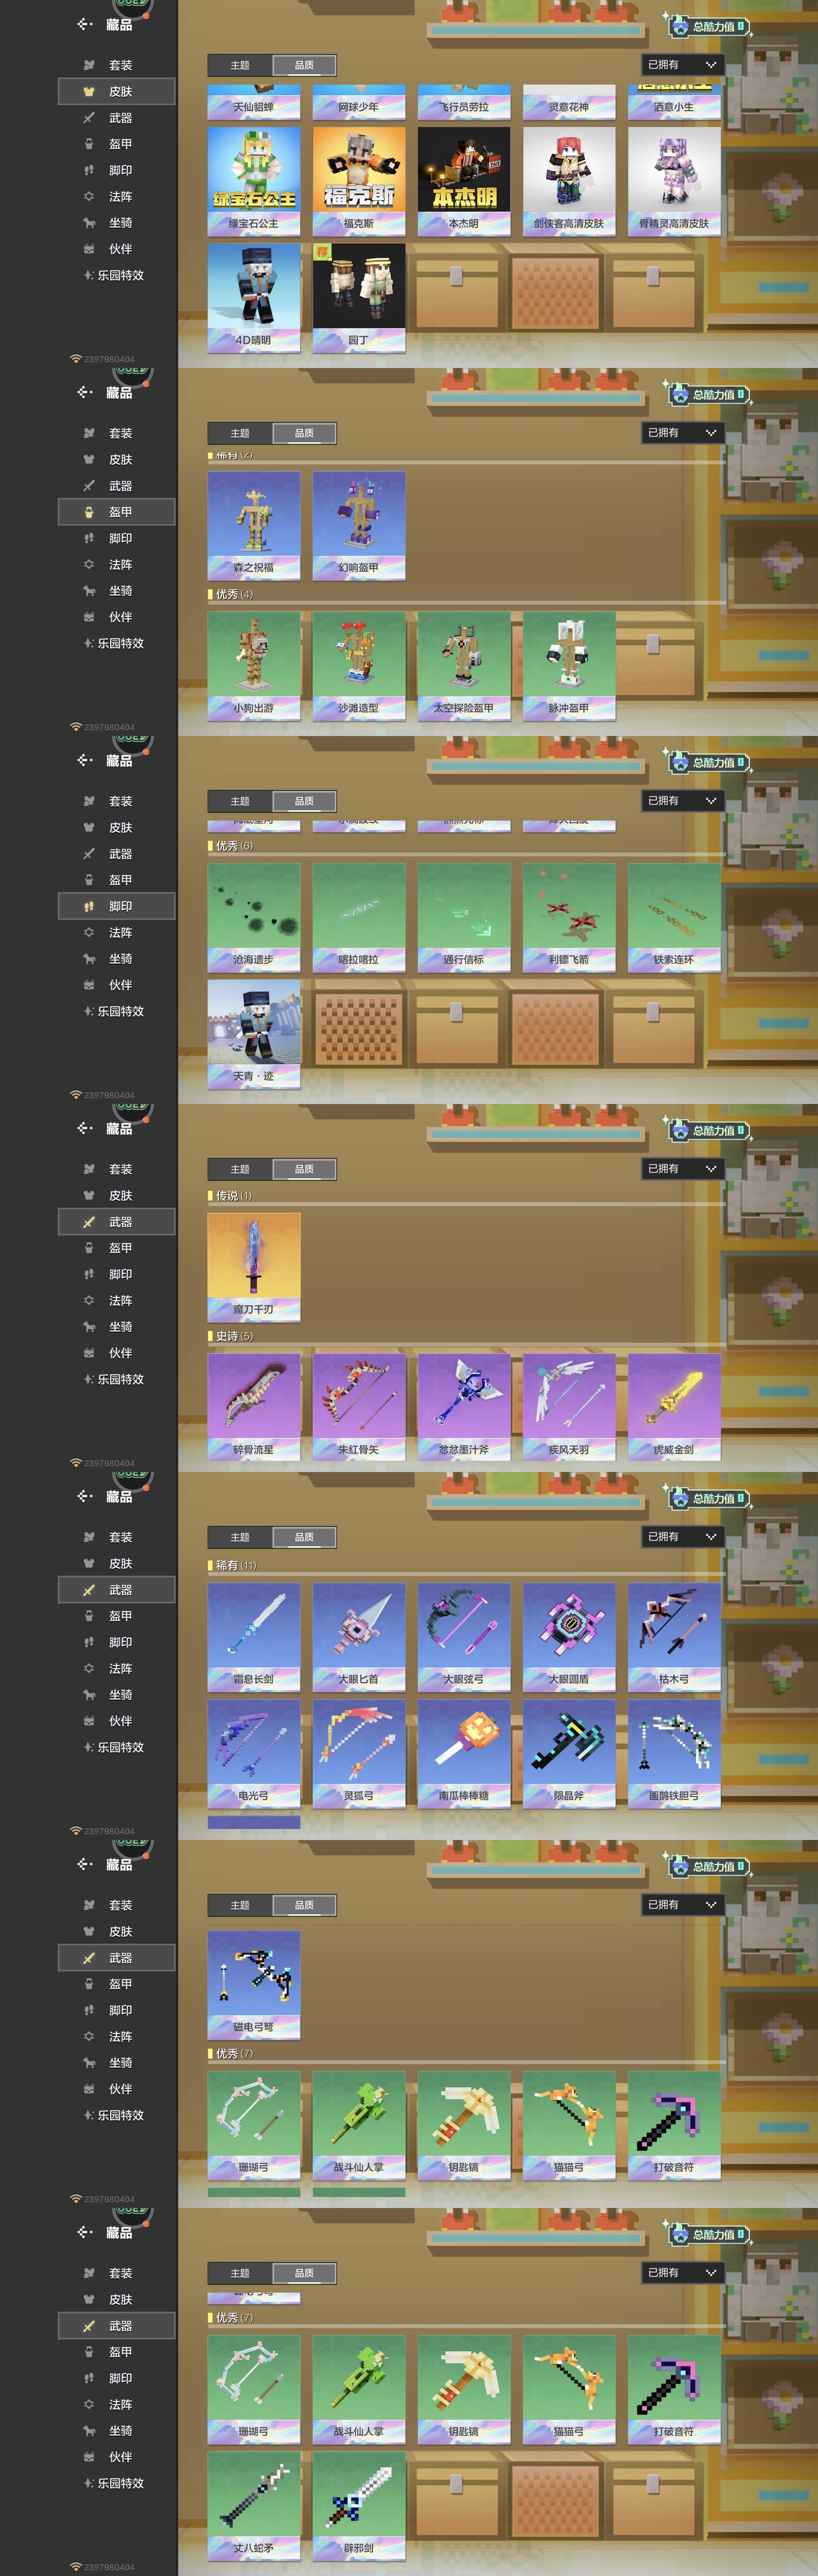Open 伙伴 in sidebar with 脚印 highlighted
The height and width of the screenshot is (2576, 818).
(117, 985)
